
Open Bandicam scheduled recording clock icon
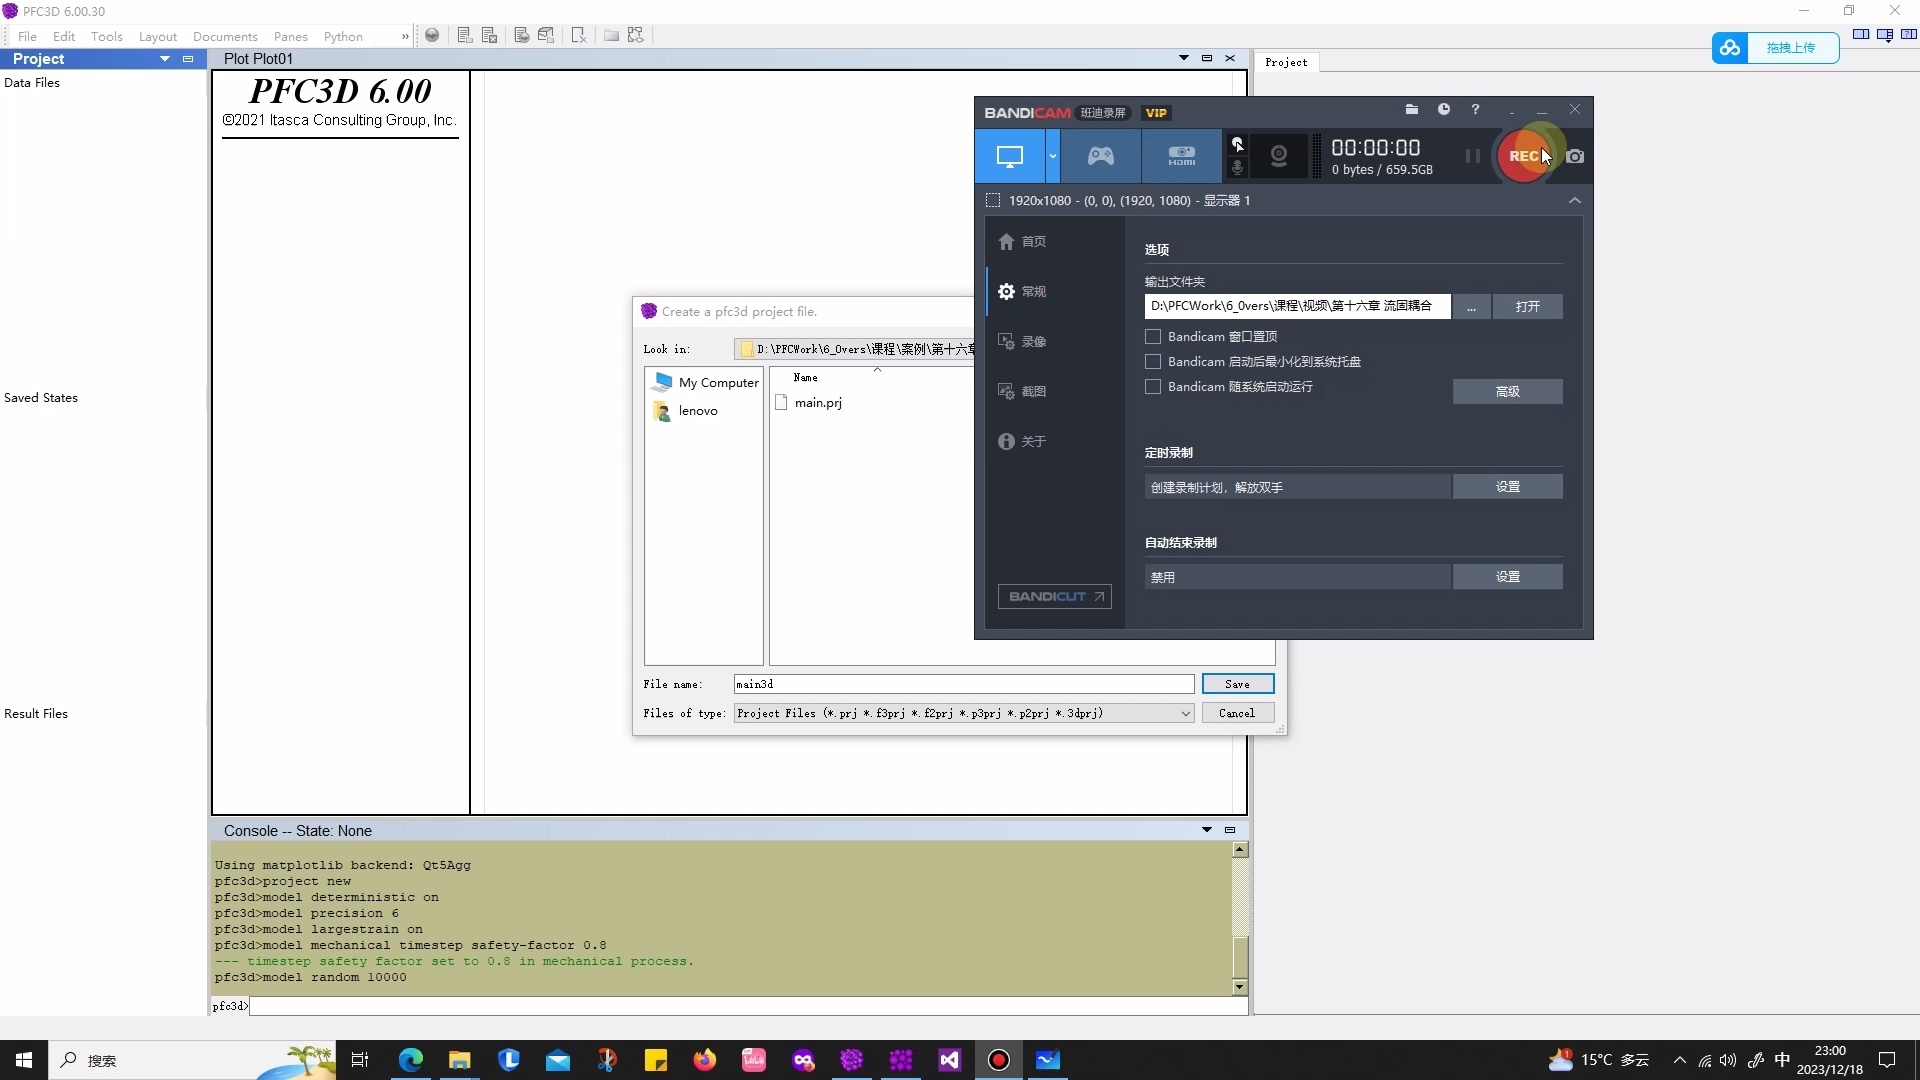(1443, 110)
